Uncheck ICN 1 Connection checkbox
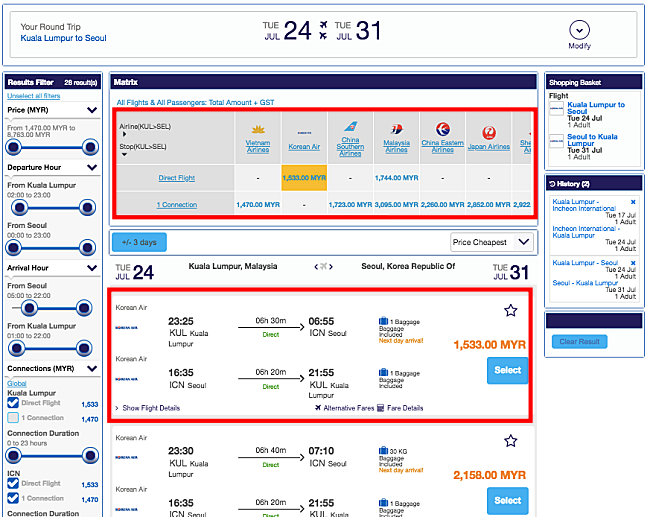 tap(13, 498)
